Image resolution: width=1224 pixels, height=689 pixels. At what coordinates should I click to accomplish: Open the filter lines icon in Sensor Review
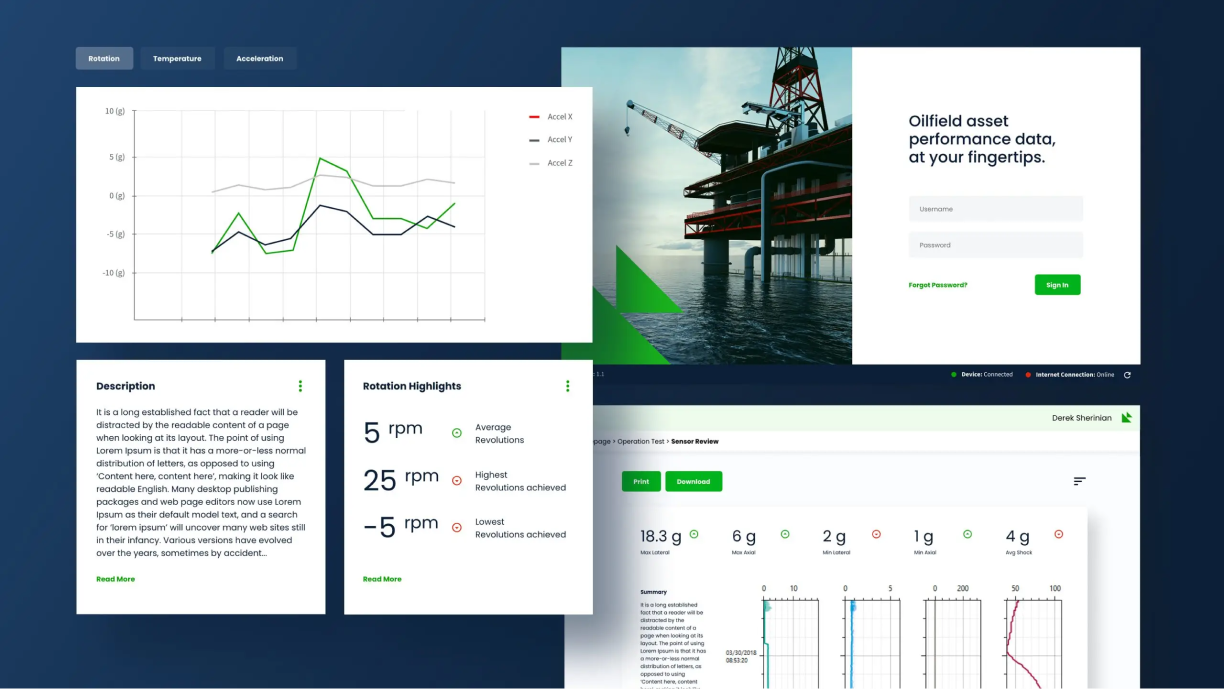(1079, 481)
